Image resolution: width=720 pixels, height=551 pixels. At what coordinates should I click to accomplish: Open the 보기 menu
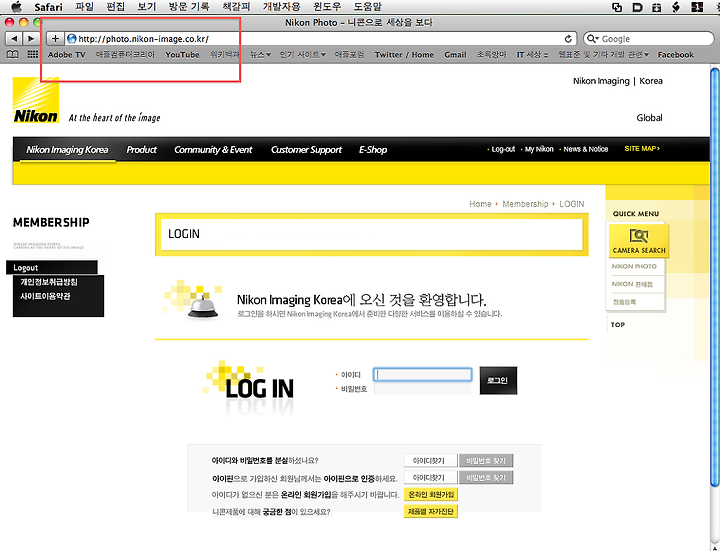pos(146,7)
